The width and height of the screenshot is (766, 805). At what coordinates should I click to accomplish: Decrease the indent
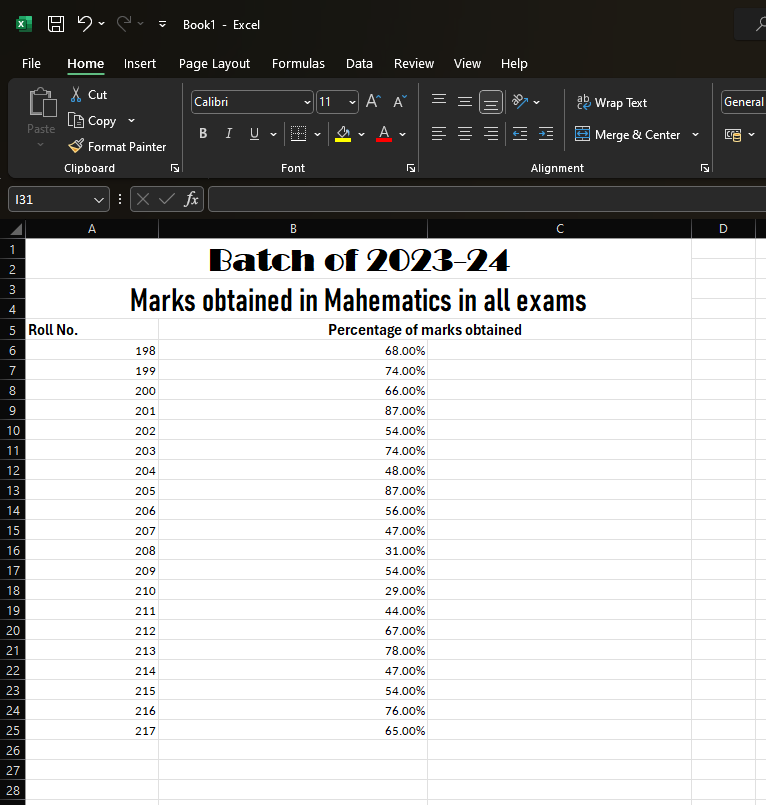(520, 134)
